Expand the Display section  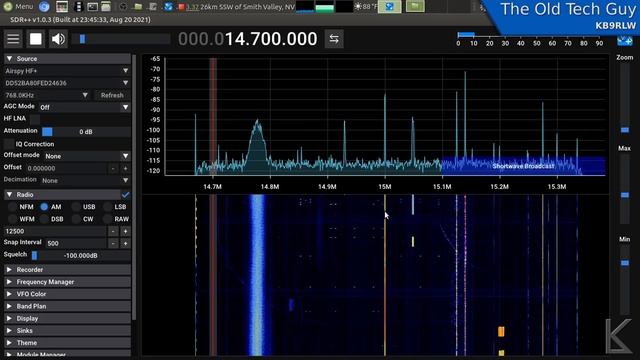tap(67, 318)
